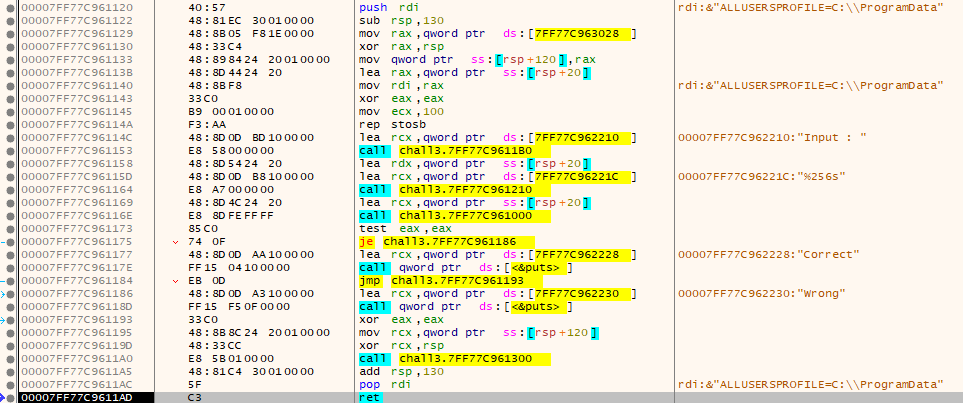Select the call chall3.7FF77C961300 instruction
Image resolution: width=963 pixels, height=403 pixels.
pos(454,359)
